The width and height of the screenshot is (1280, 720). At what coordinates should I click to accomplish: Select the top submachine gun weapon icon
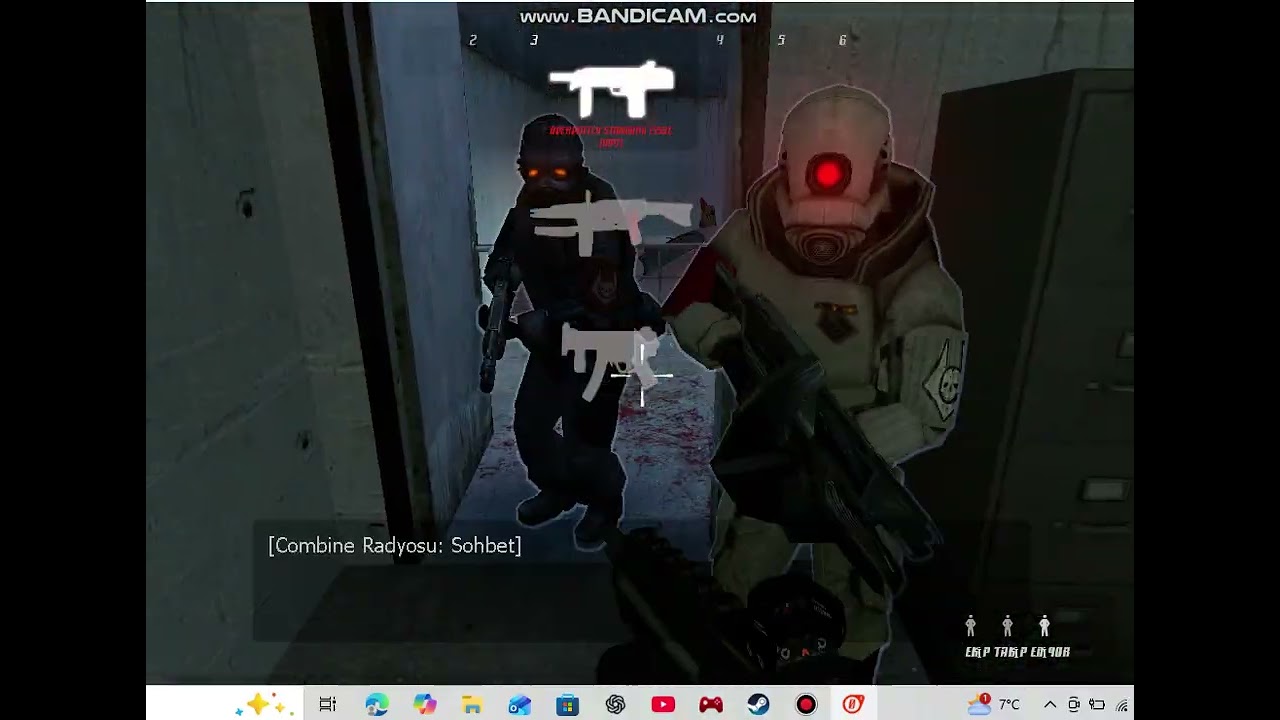point(611,90)
